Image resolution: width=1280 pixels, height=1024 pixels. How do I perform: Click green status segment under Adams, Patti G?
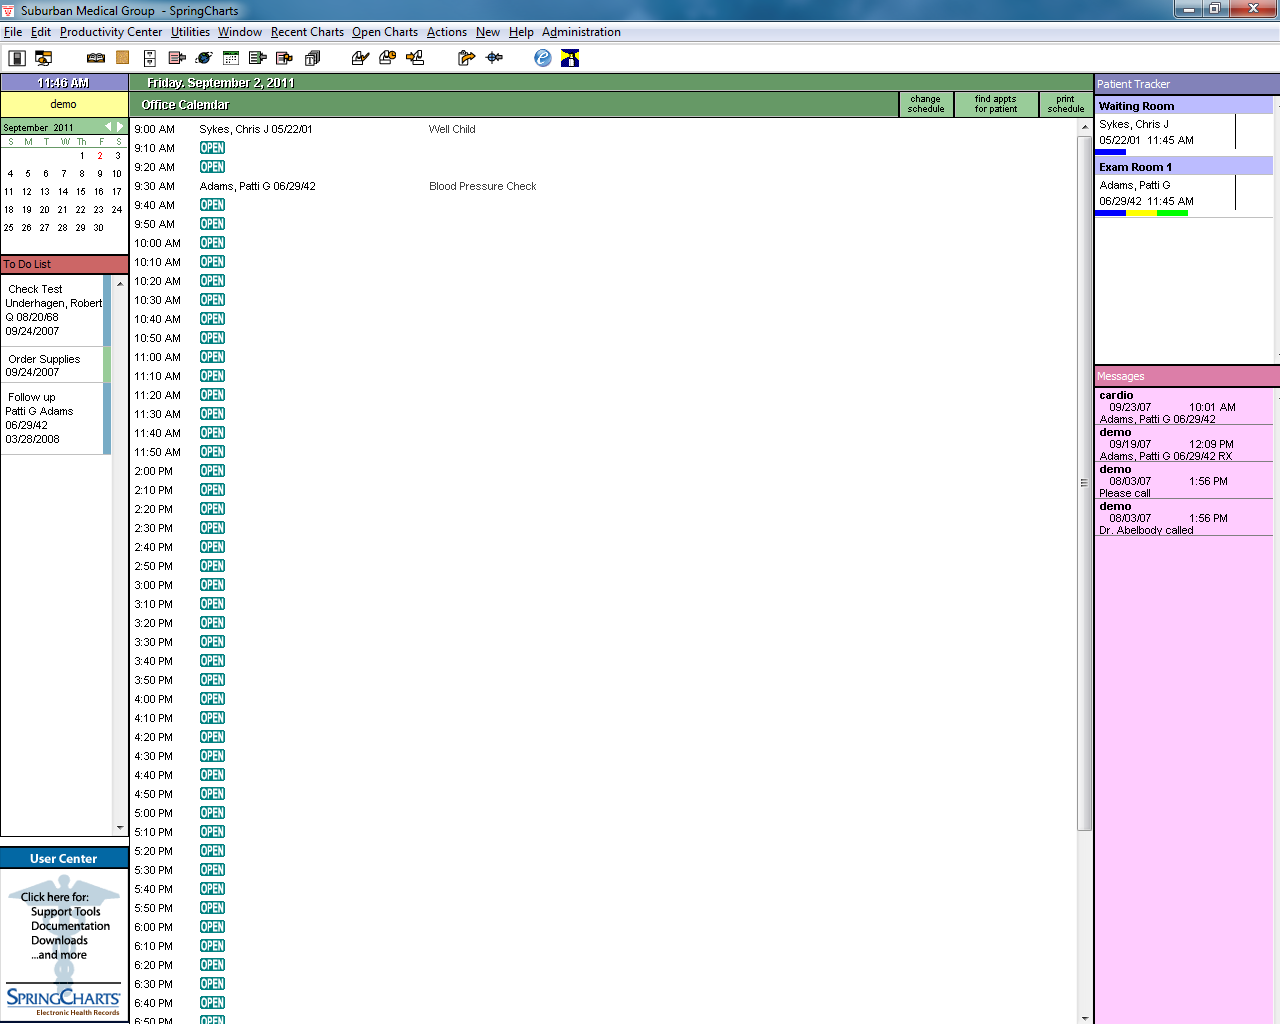coord(1173,213)
